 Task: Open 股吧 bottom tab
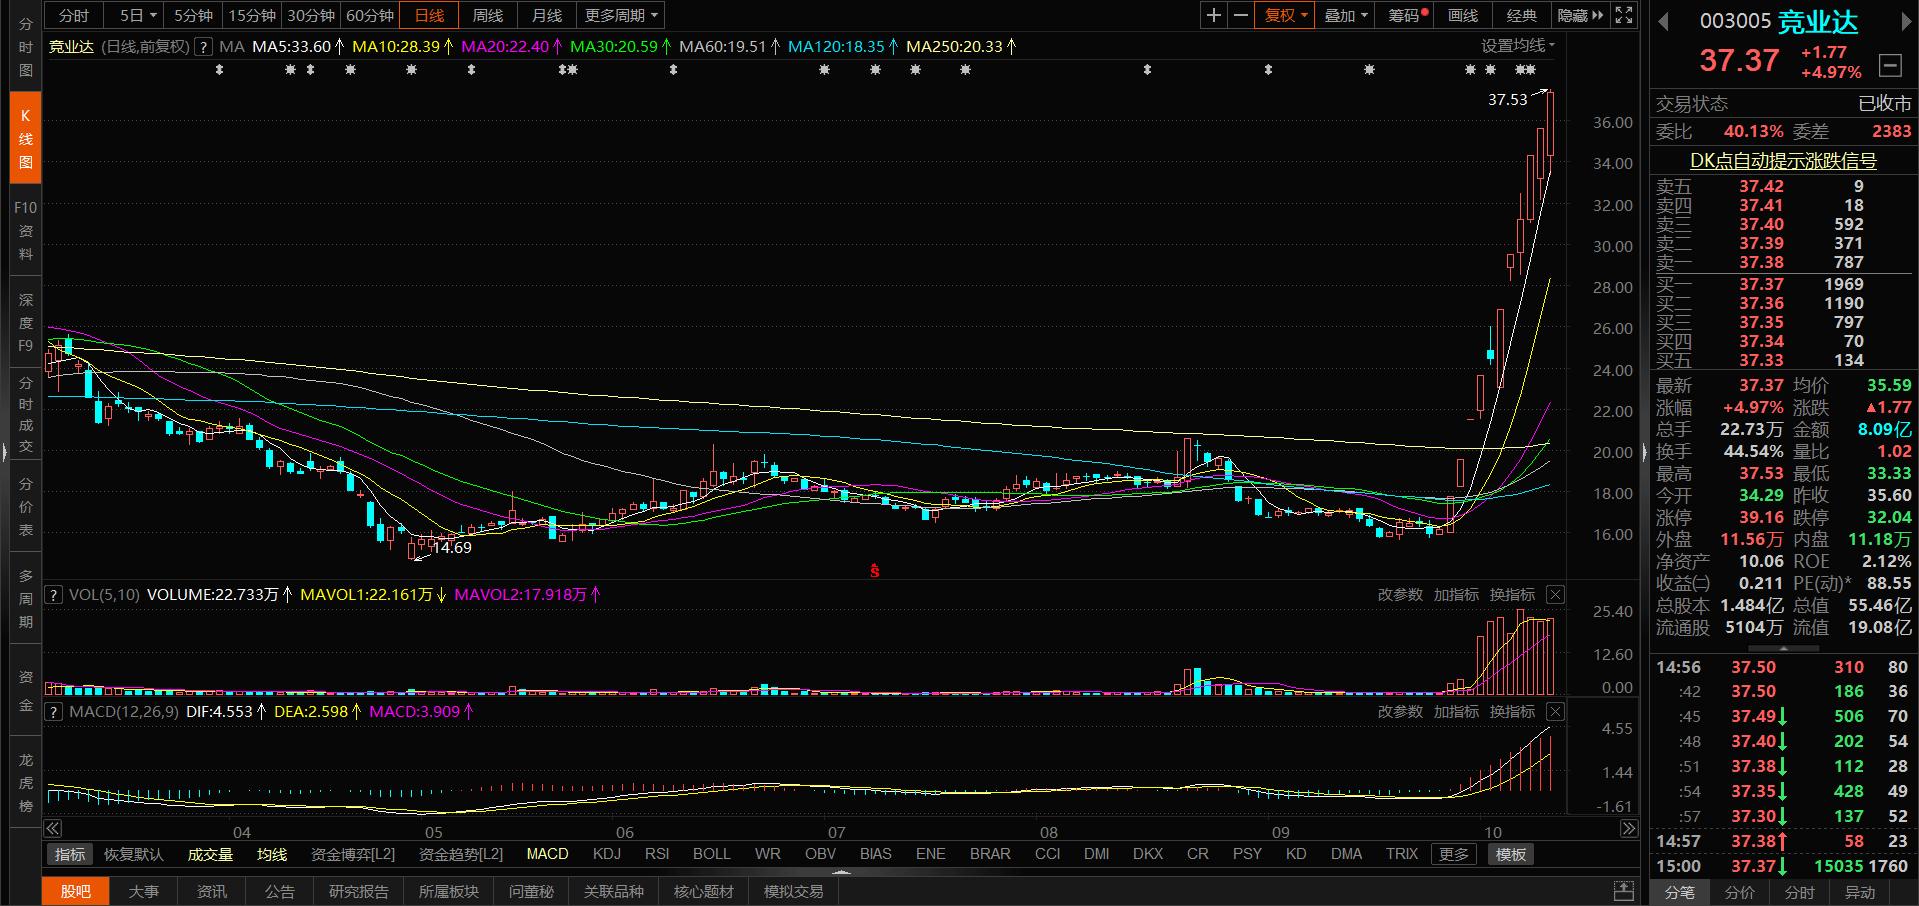coord(76,891)
